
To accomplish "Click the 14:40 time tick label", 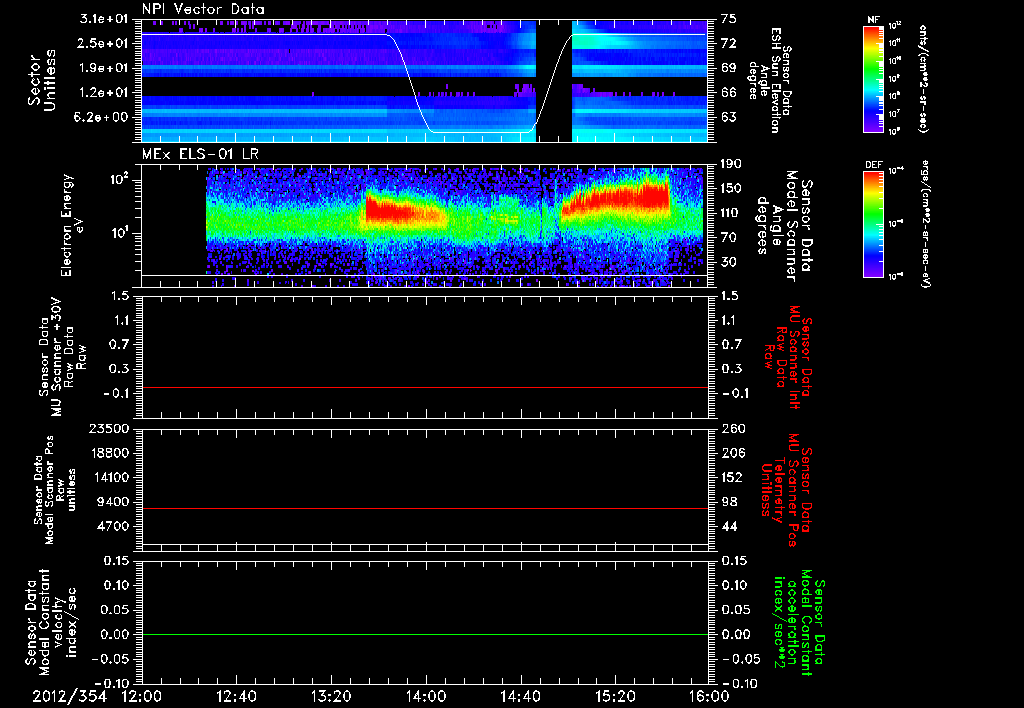I will (520, 696).
